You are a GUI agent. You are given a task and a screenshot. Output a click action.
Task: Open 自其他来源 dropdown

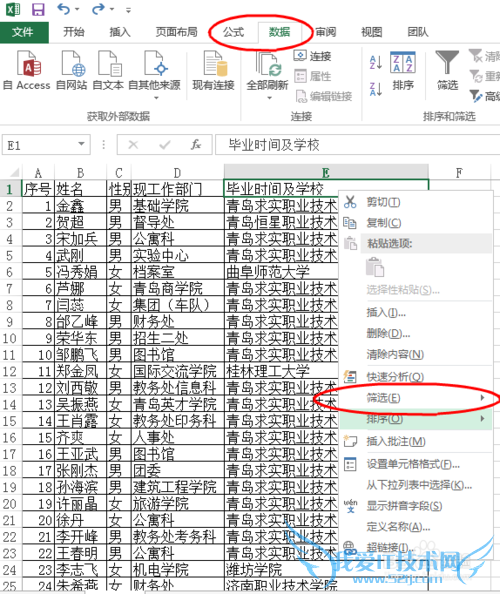tap(155, 76)
